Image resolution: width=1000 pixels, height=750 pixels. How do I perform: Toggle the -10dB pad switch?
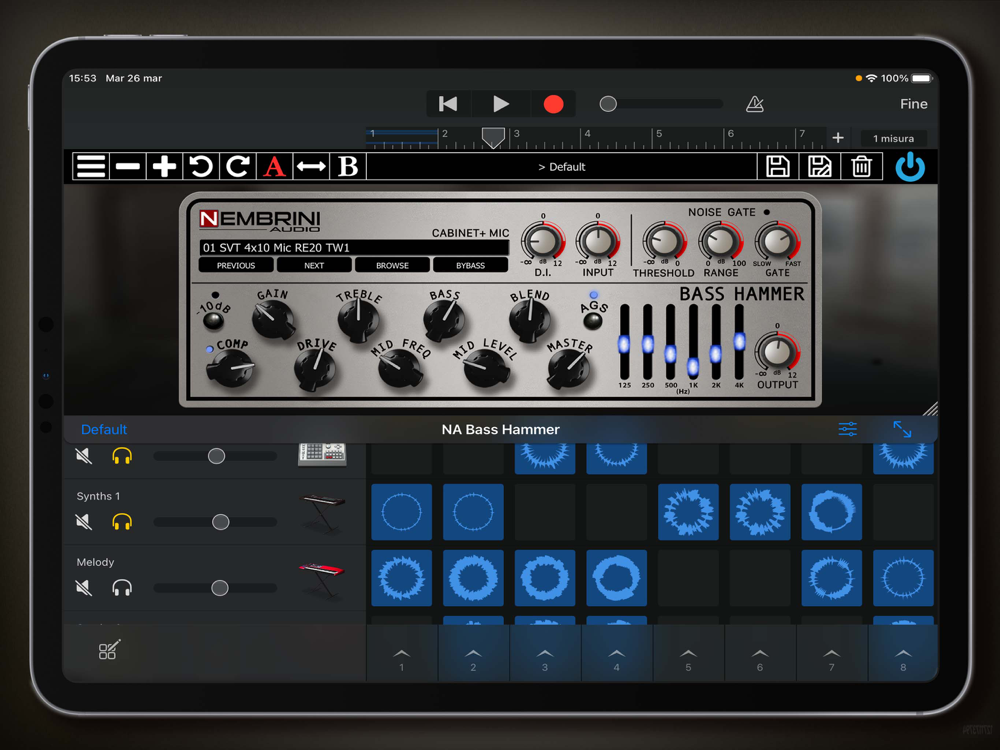click(x=213, y=321)
